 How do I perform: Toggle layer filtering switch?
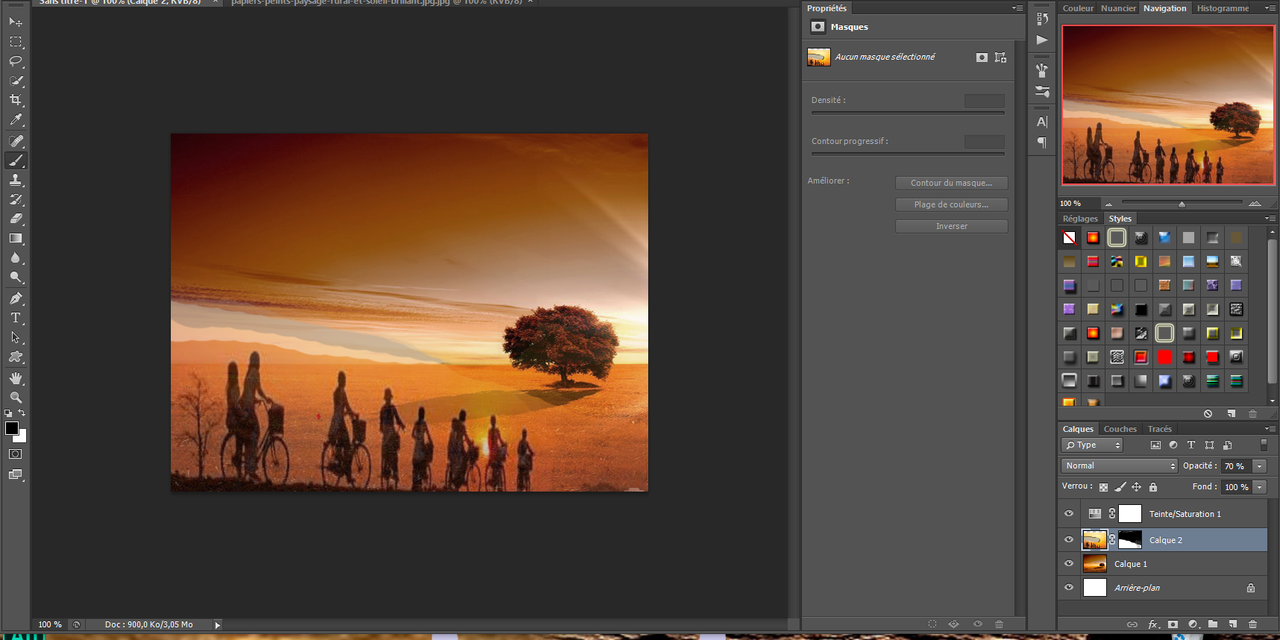point(1264,445)
